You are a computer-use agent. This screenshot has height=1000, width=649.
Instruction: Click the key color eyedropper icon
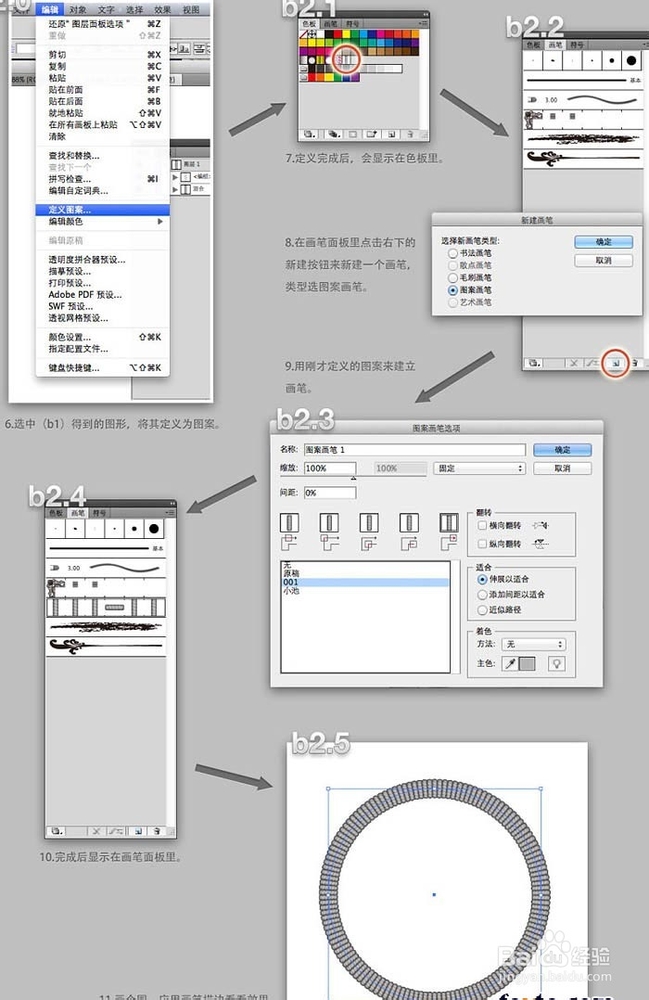510,664
